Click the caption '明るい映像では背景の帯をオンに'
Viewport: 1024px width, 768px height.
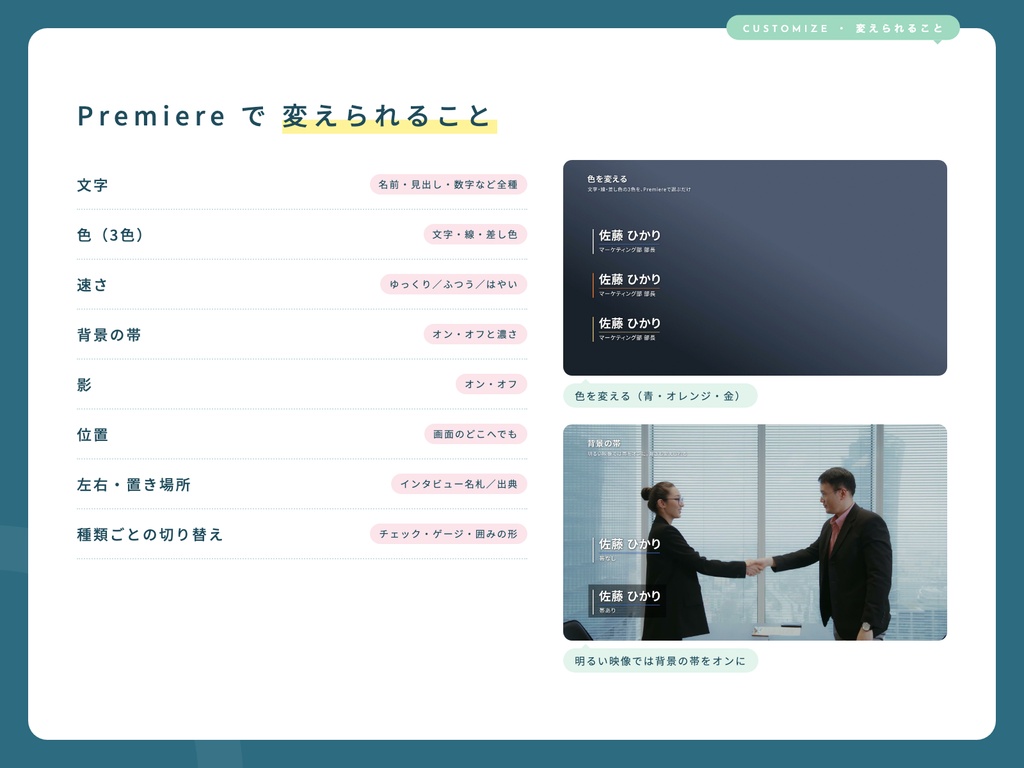(x=660, y=661)
